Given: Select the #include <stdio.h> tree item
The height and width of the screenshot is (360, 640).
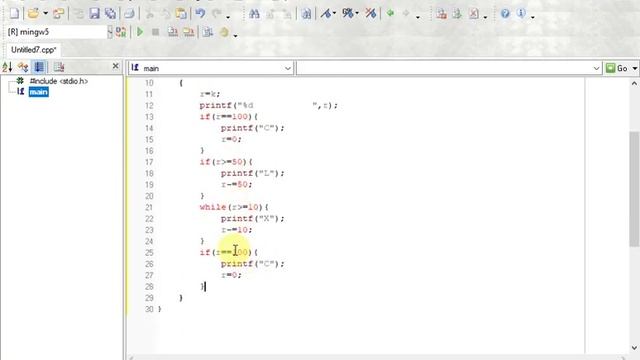Looking at the screenshot, I should [x=58, y=81].
